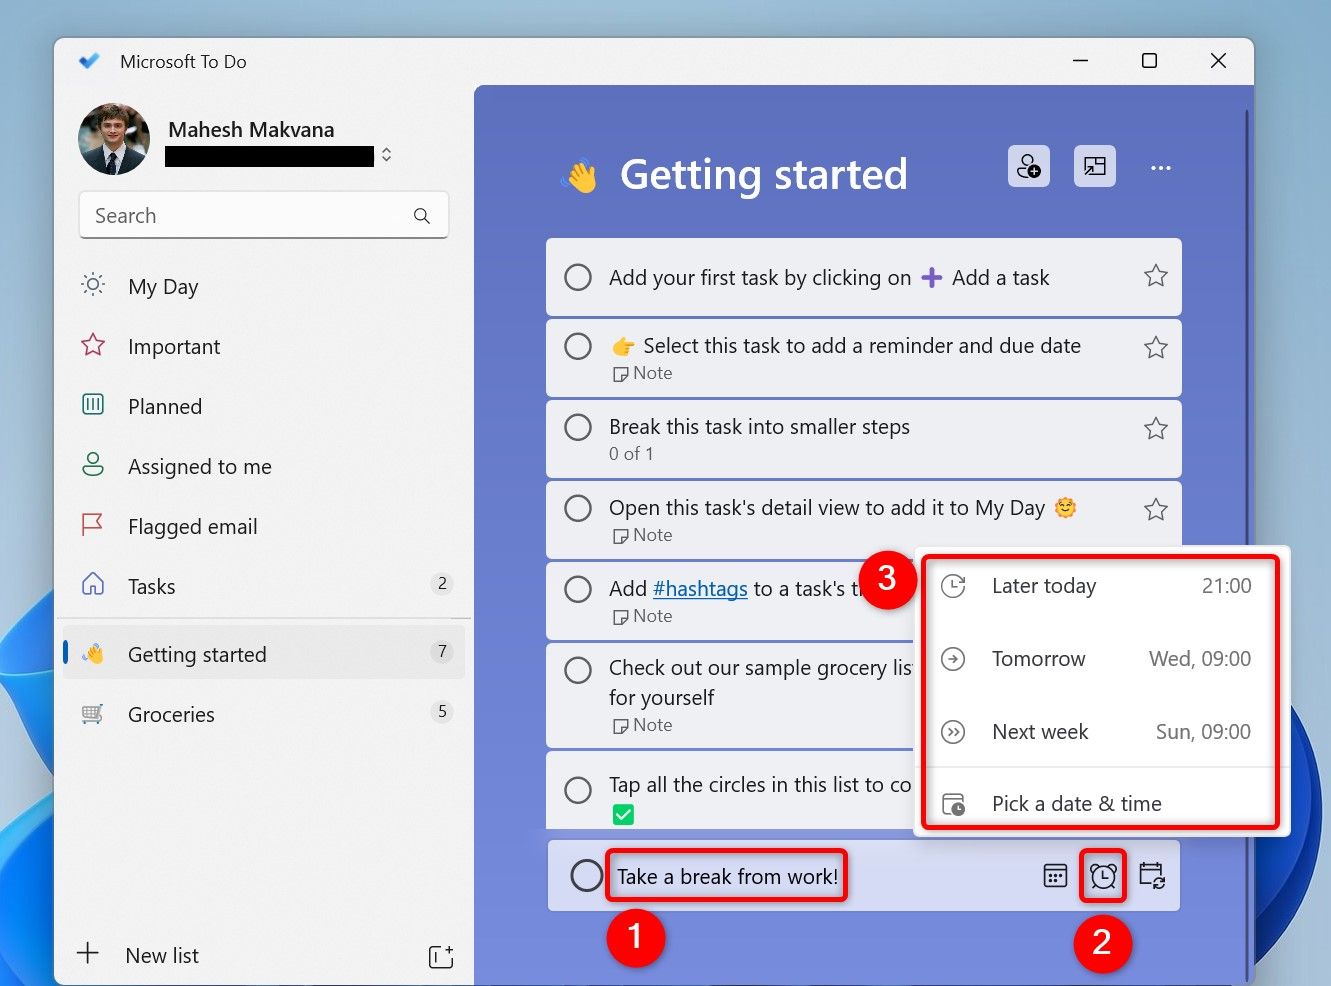
Task: Star the 'Add your first task' item
Action: 1156,276
